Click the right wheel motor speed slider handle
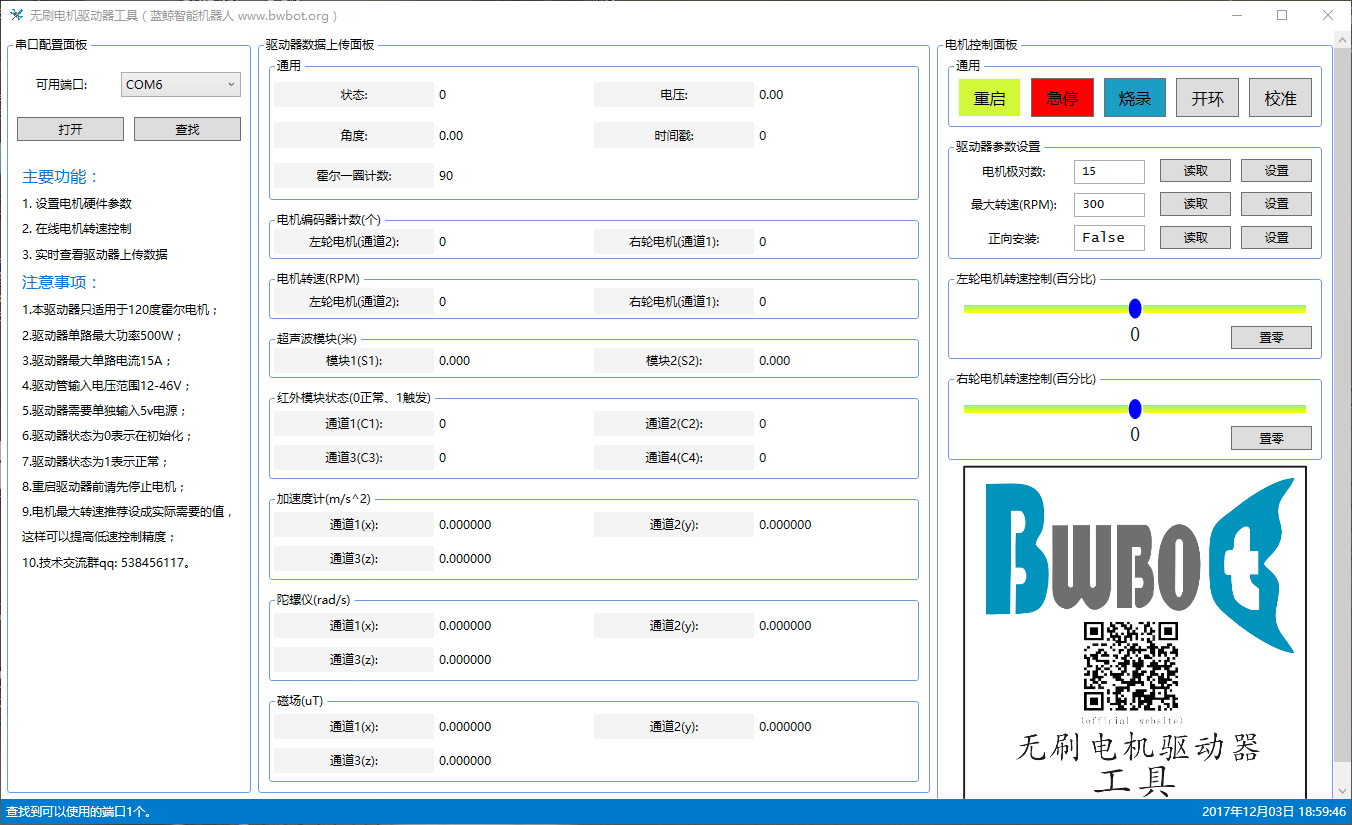Image resolution: width=1352 pixels, height=825 pixels. click(1135, 408)
